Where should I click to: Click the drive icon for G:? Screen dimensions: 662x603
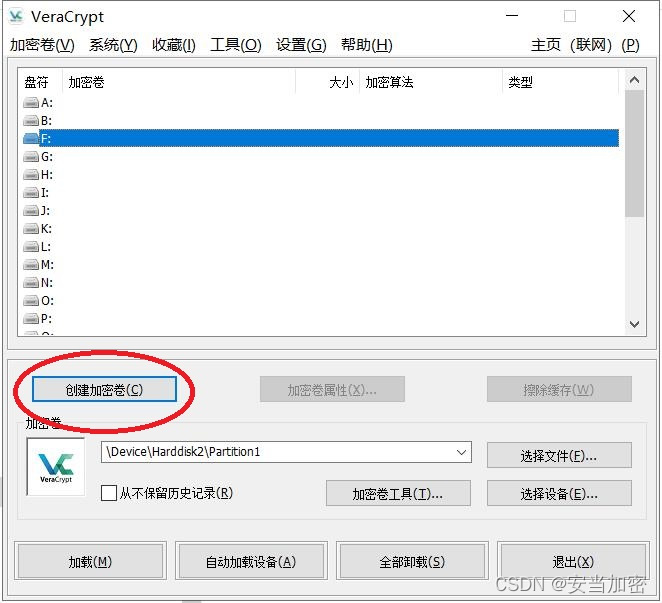(x=31, y=157)
